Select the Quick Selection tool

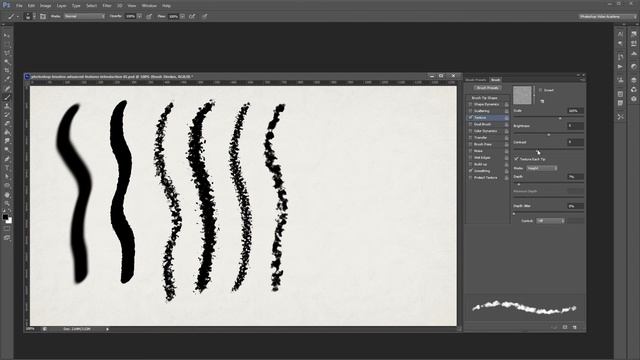7,62
